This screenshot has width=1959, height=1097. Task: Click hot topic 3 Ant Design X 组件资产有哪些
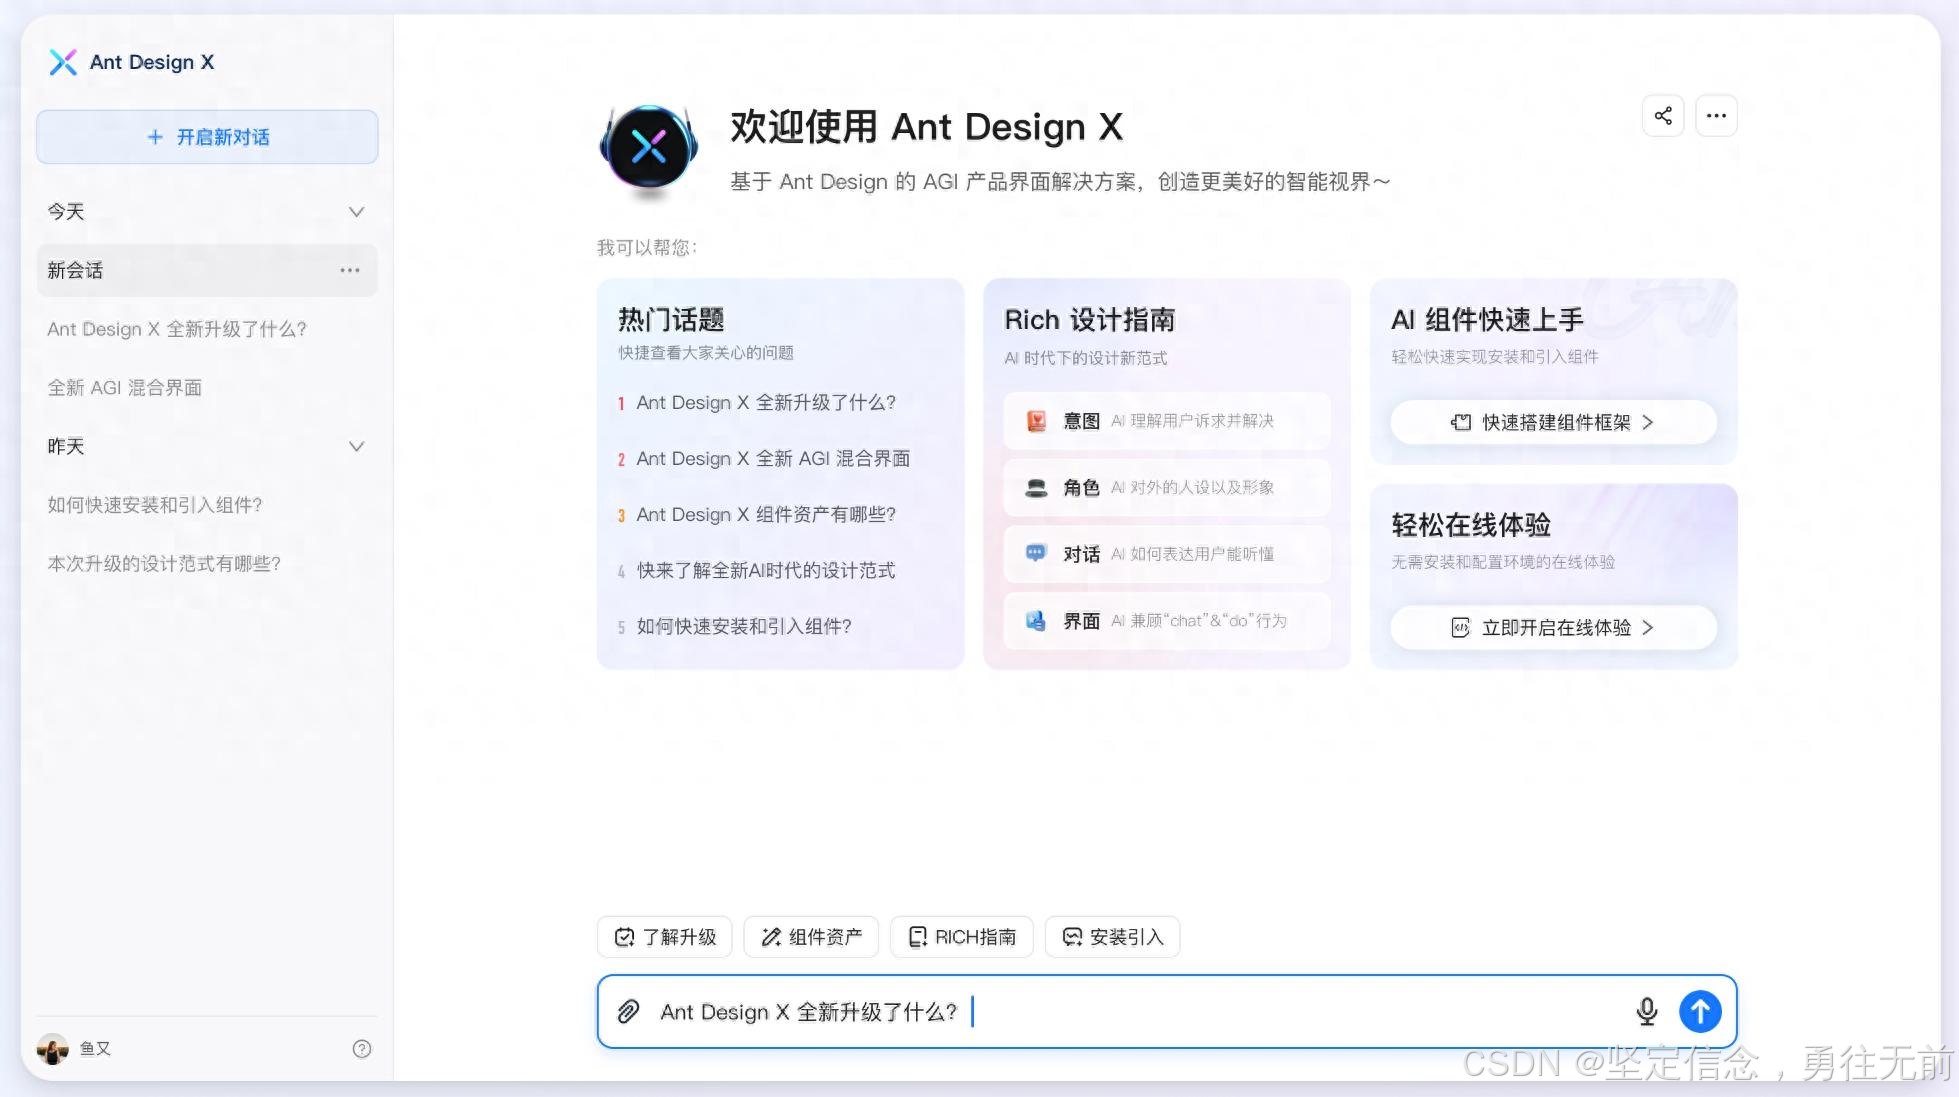(765, 514)
